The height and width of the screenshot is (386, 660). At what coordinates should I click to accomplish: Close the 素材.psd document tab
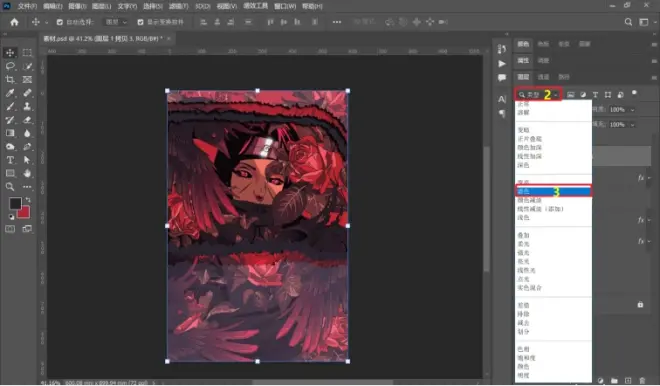point(169,38)
